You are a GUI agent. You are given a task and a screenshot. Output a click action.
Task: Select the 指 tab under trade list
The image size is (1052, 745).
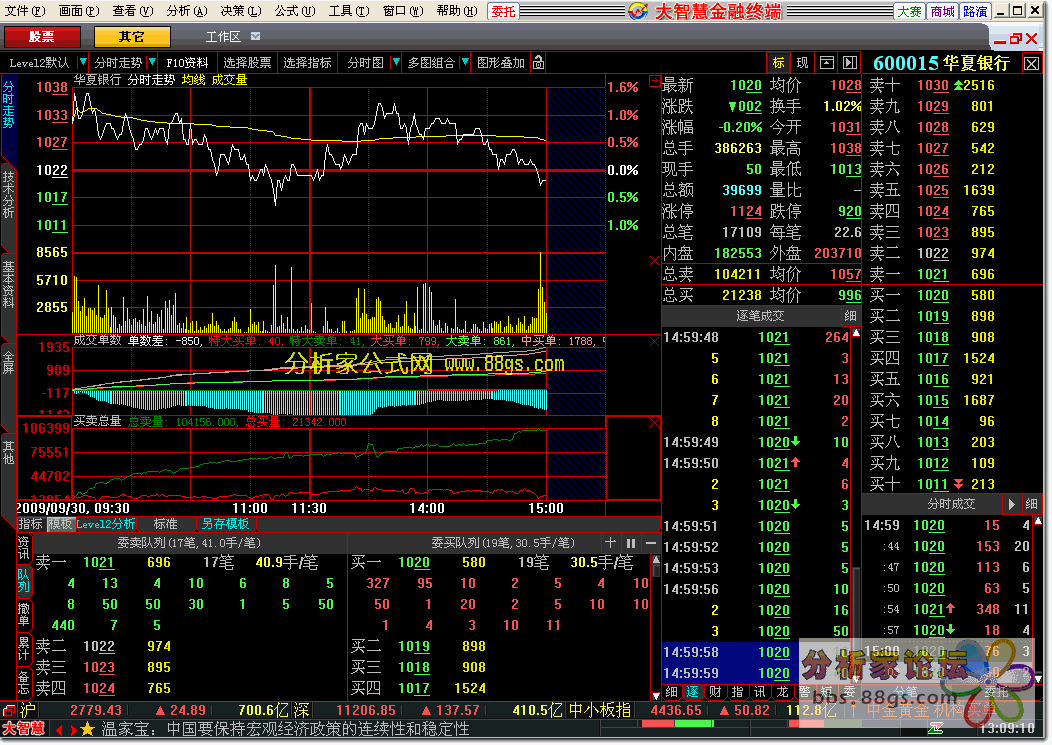tap(737, 692)
